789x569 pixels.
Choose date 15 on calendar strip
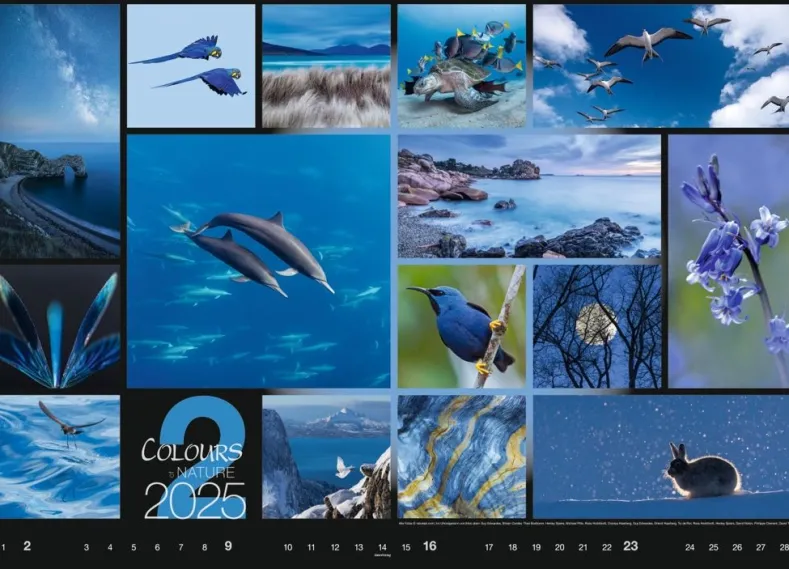(406, 547)
